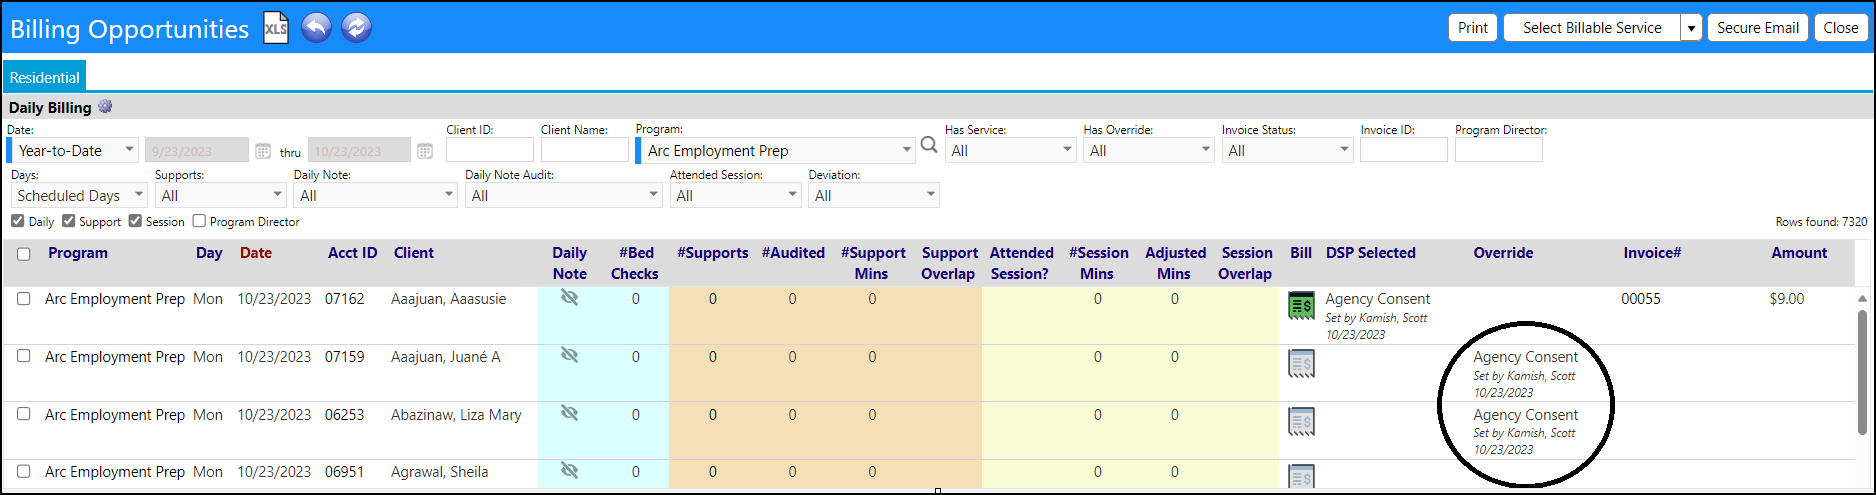Toggle the Support checkbox
1876x495 pixels.
pyautogui.click(x=68, y=221)
